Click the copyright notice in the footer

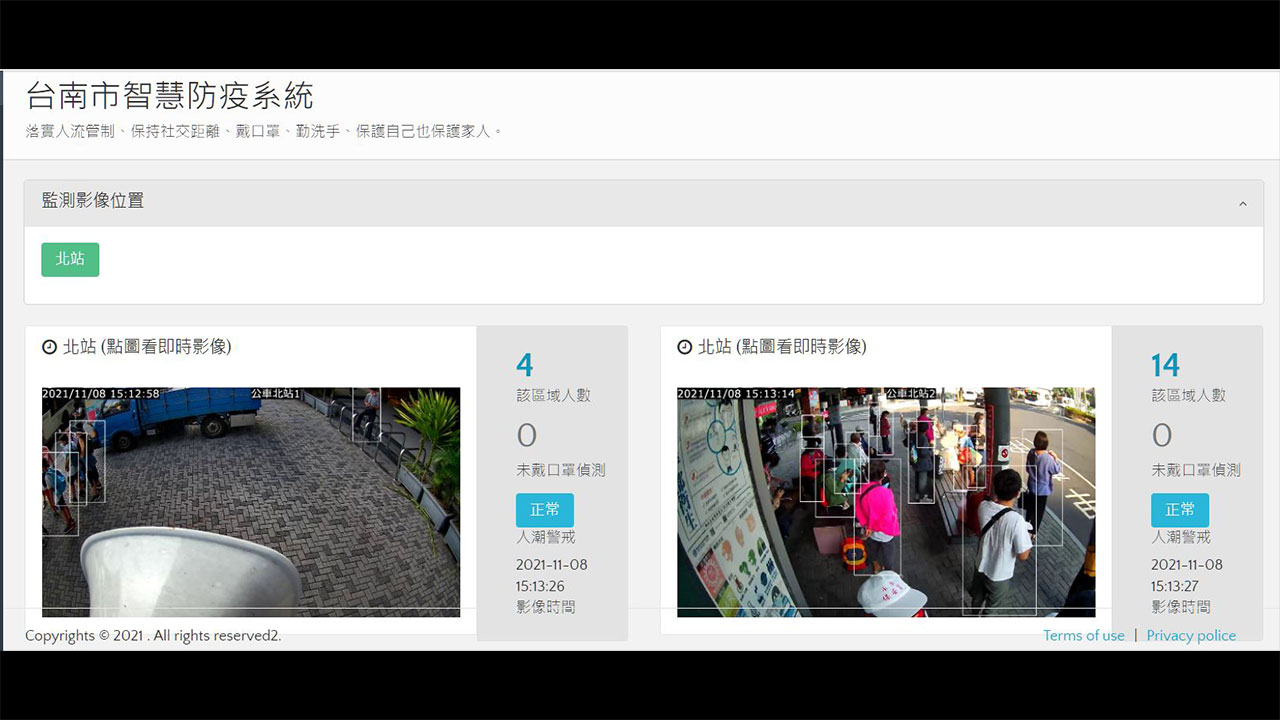pyautogui.click(x=153, y=636)
